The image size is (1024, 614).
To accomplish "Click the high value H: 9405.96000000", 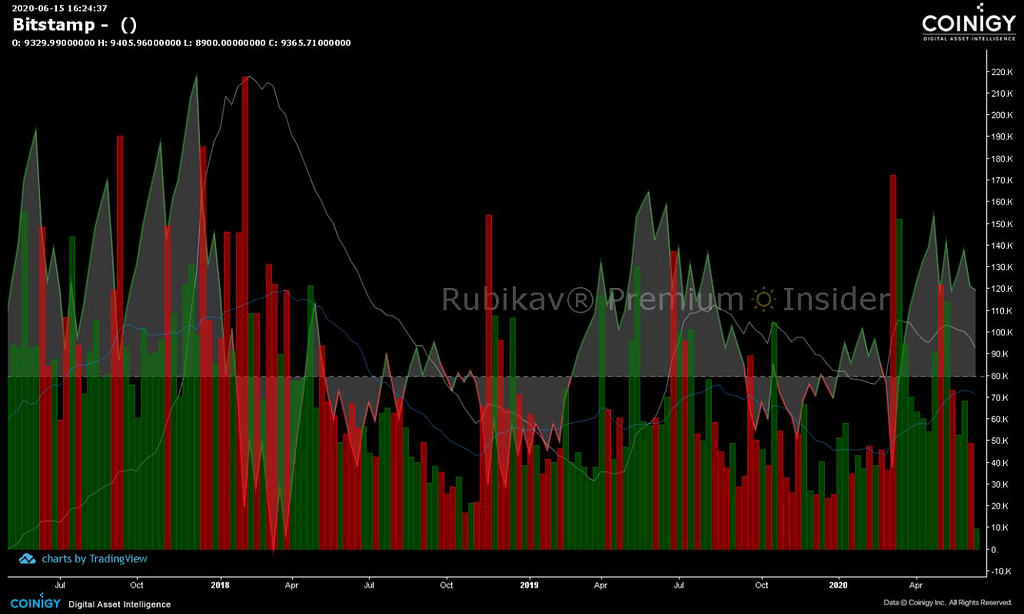I will tap(139, 43).
